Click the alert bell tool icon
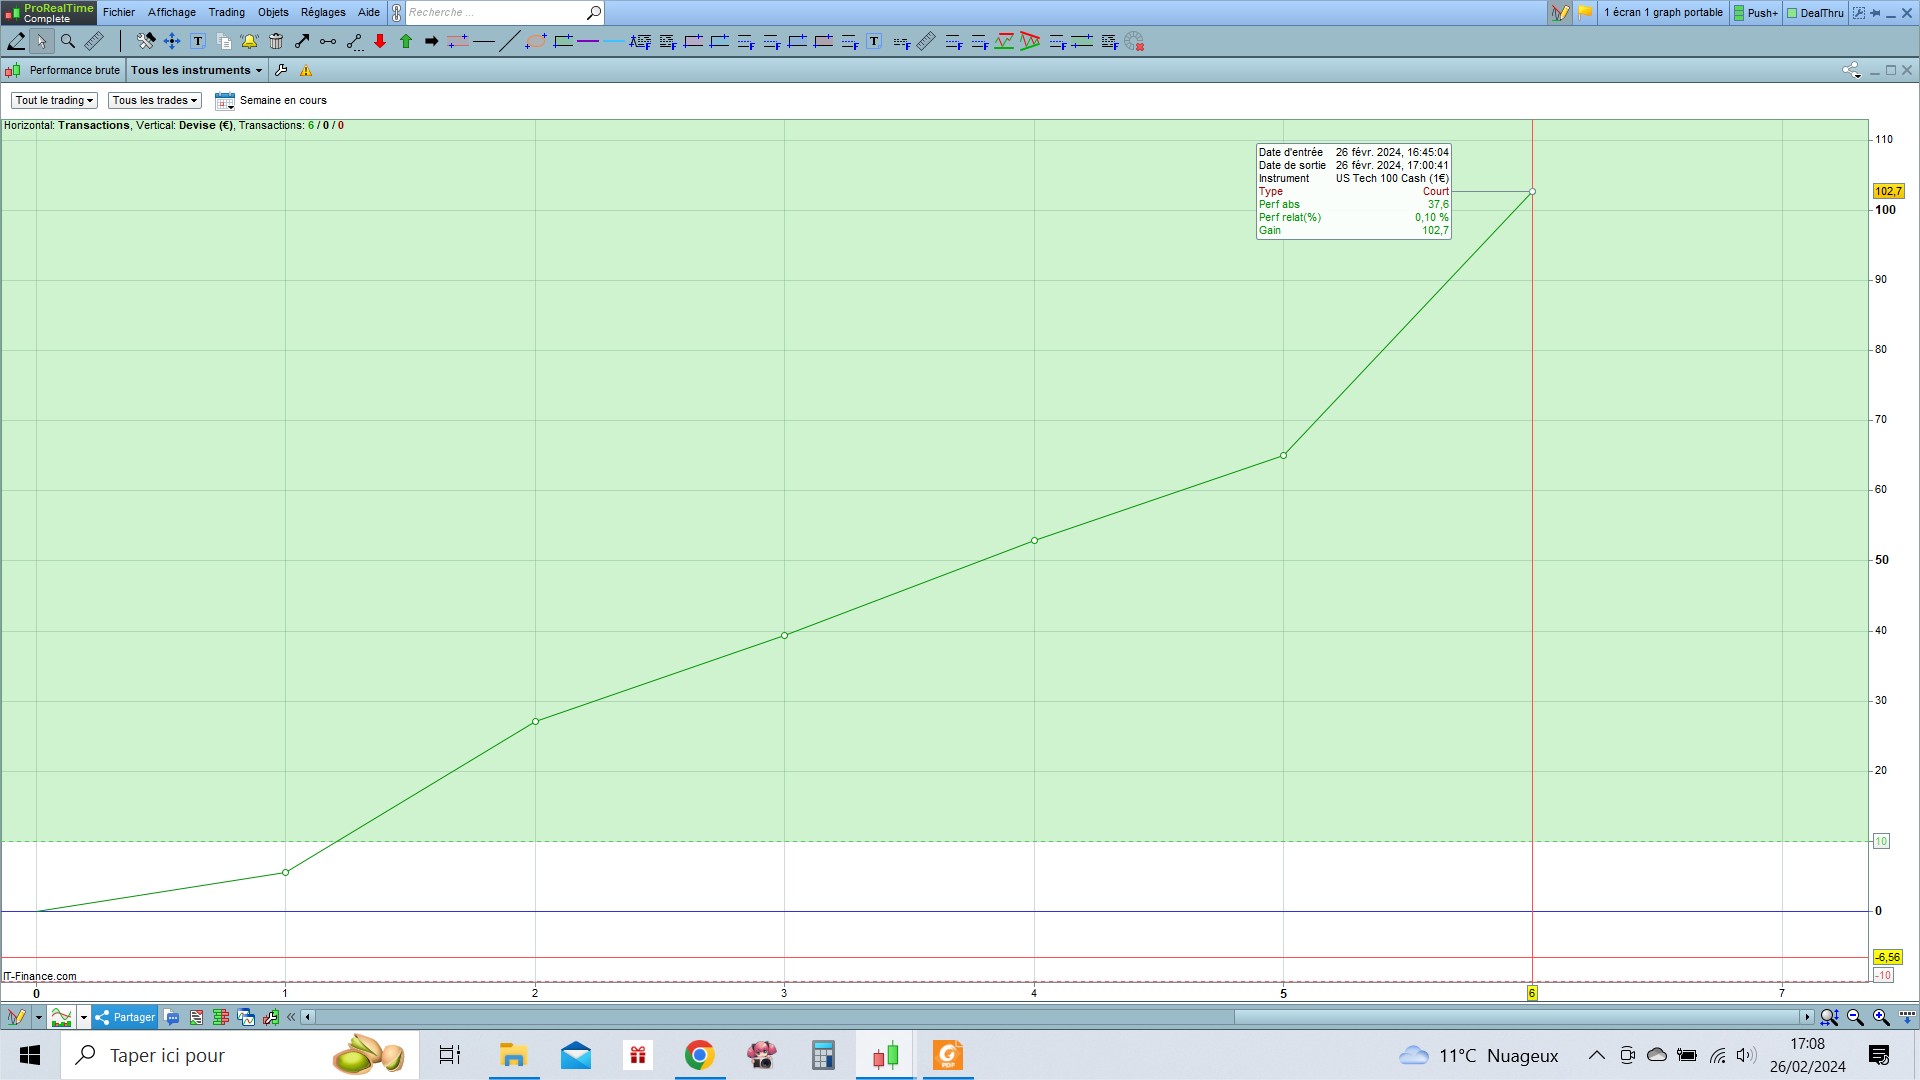The height and width of the screenshot is (1080, 1920). coord(249,41)
